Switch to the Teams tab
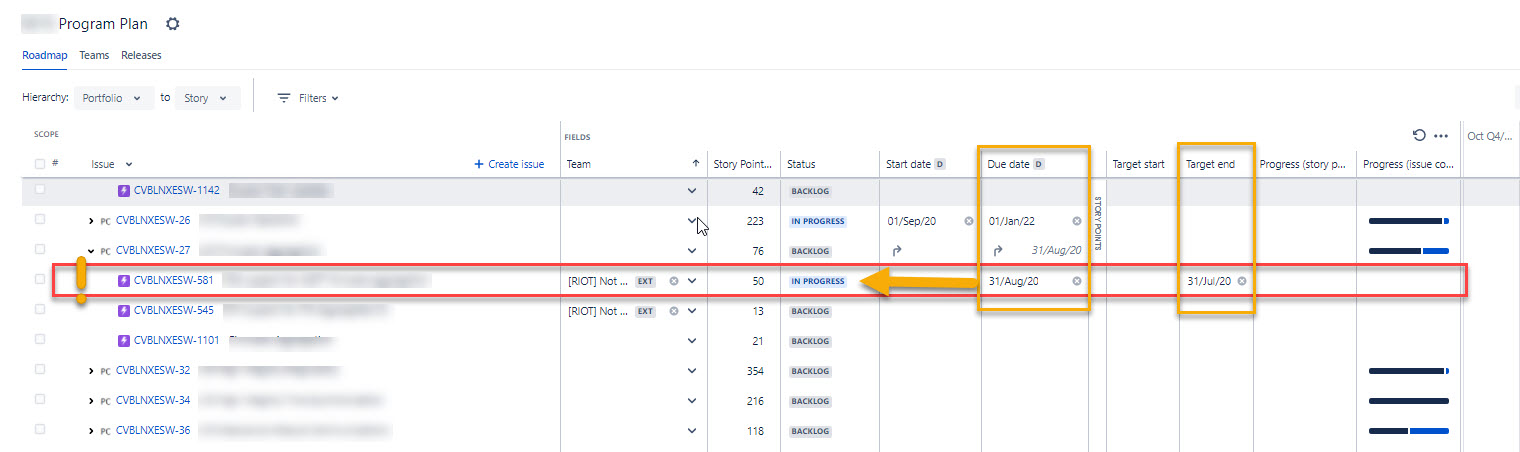Screen dimensions: 1520x452 [x=94, y=56]
